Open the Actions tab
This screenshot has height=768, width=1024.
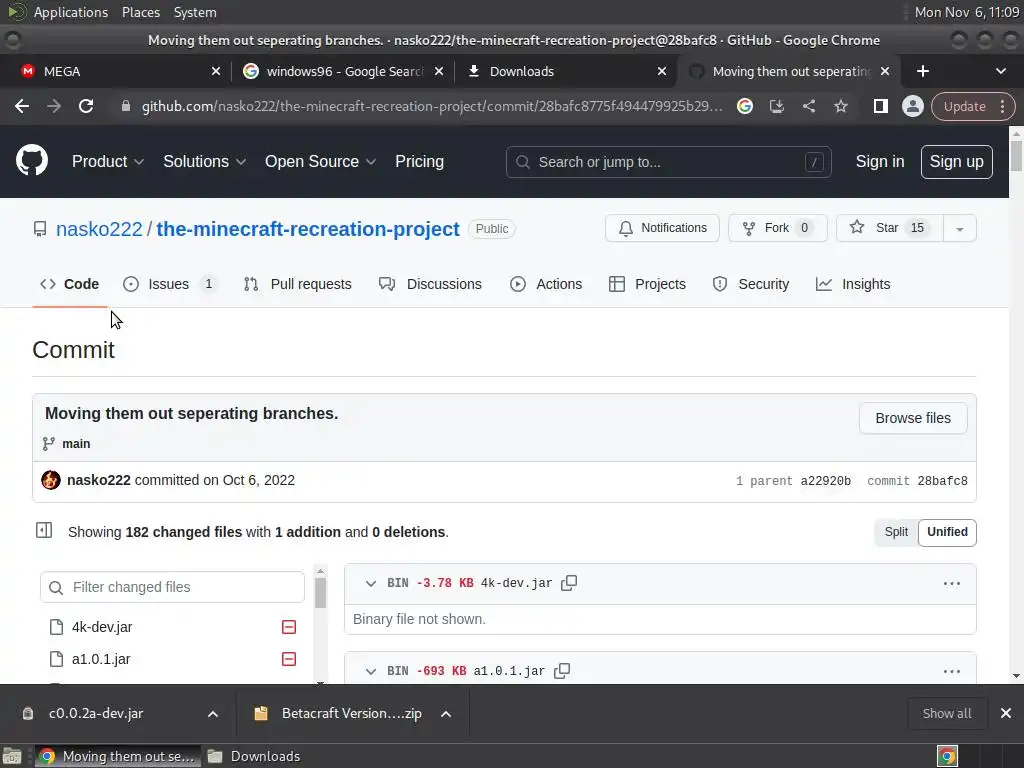coord(546,284)
